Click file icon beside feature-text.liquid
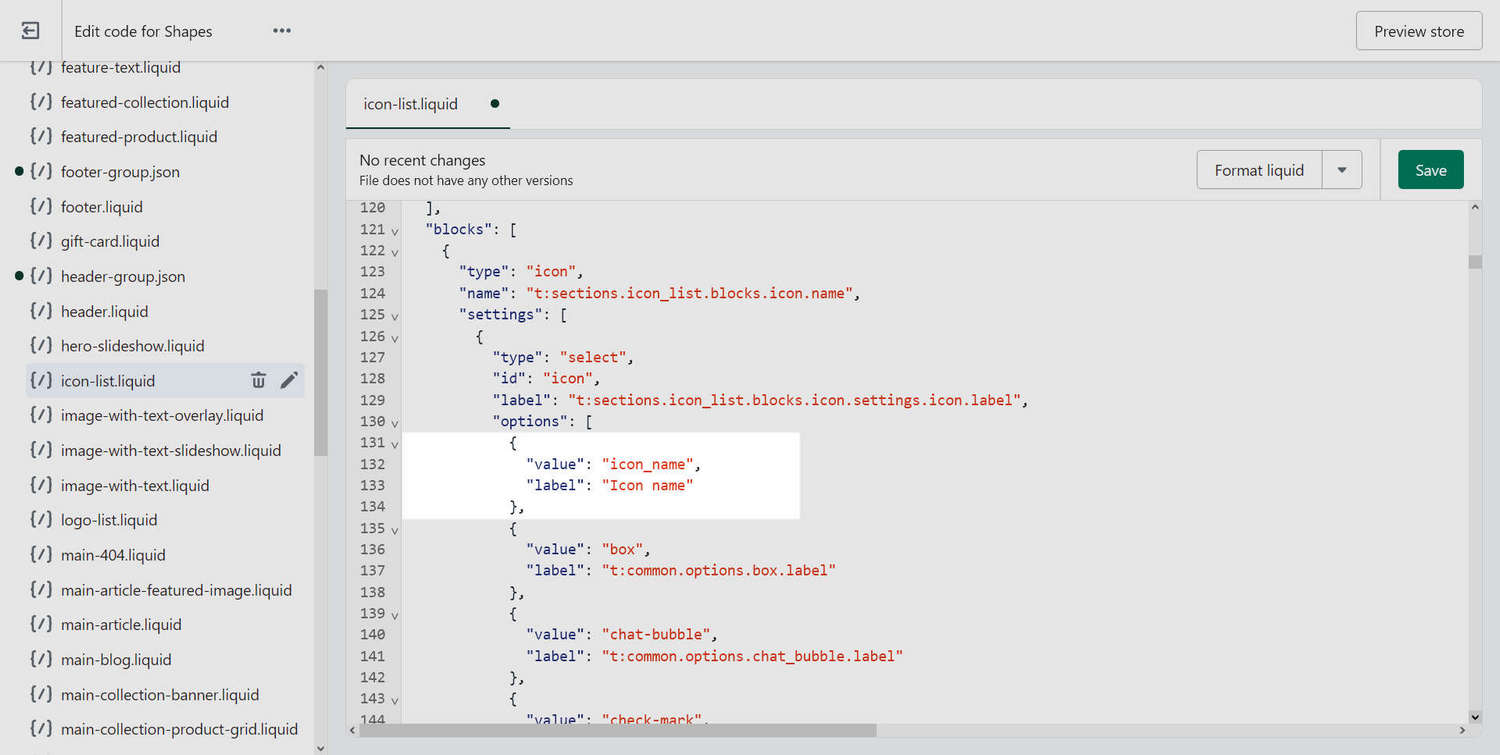 pos(41,67)
